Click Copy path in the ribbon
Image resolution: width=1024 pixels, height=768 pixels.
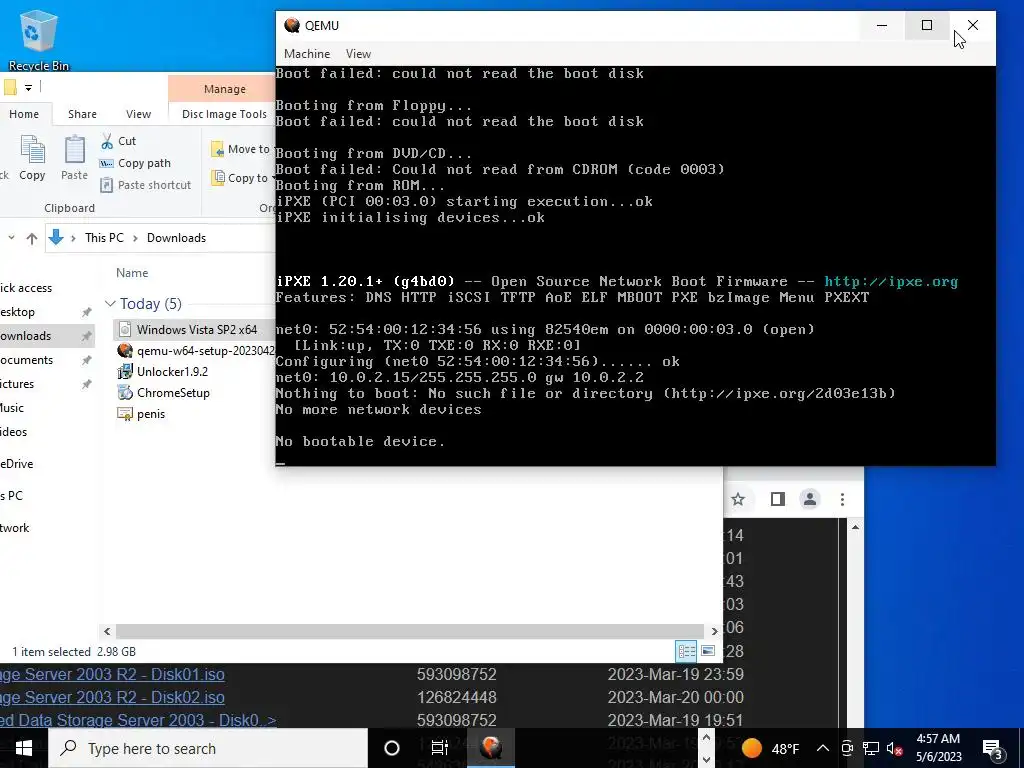point(135,163)
